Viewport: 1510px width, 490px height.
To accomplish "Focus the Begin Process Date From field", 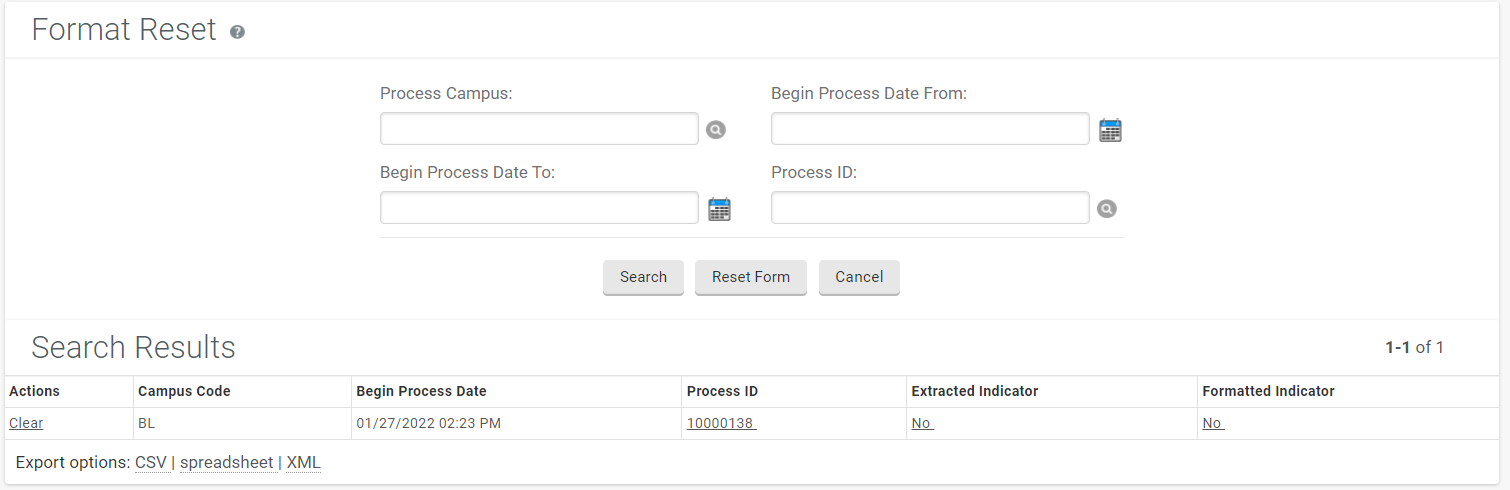I will click(930, 129).
